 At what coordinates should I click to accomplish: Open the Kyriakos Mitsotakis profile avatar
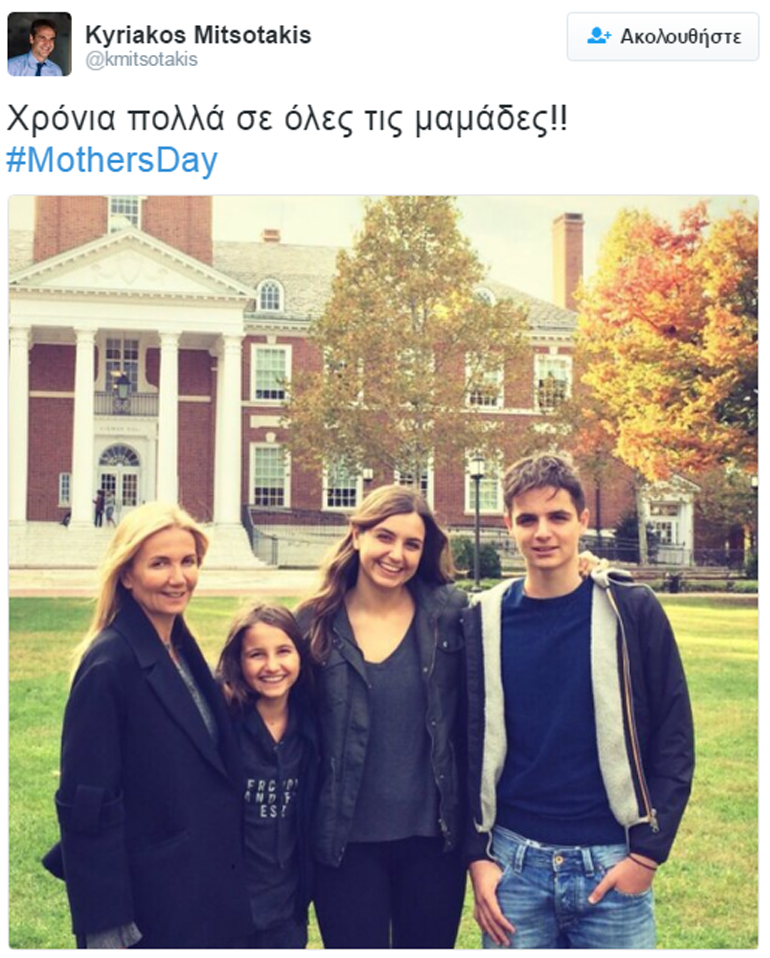click(x=39, y=44)
